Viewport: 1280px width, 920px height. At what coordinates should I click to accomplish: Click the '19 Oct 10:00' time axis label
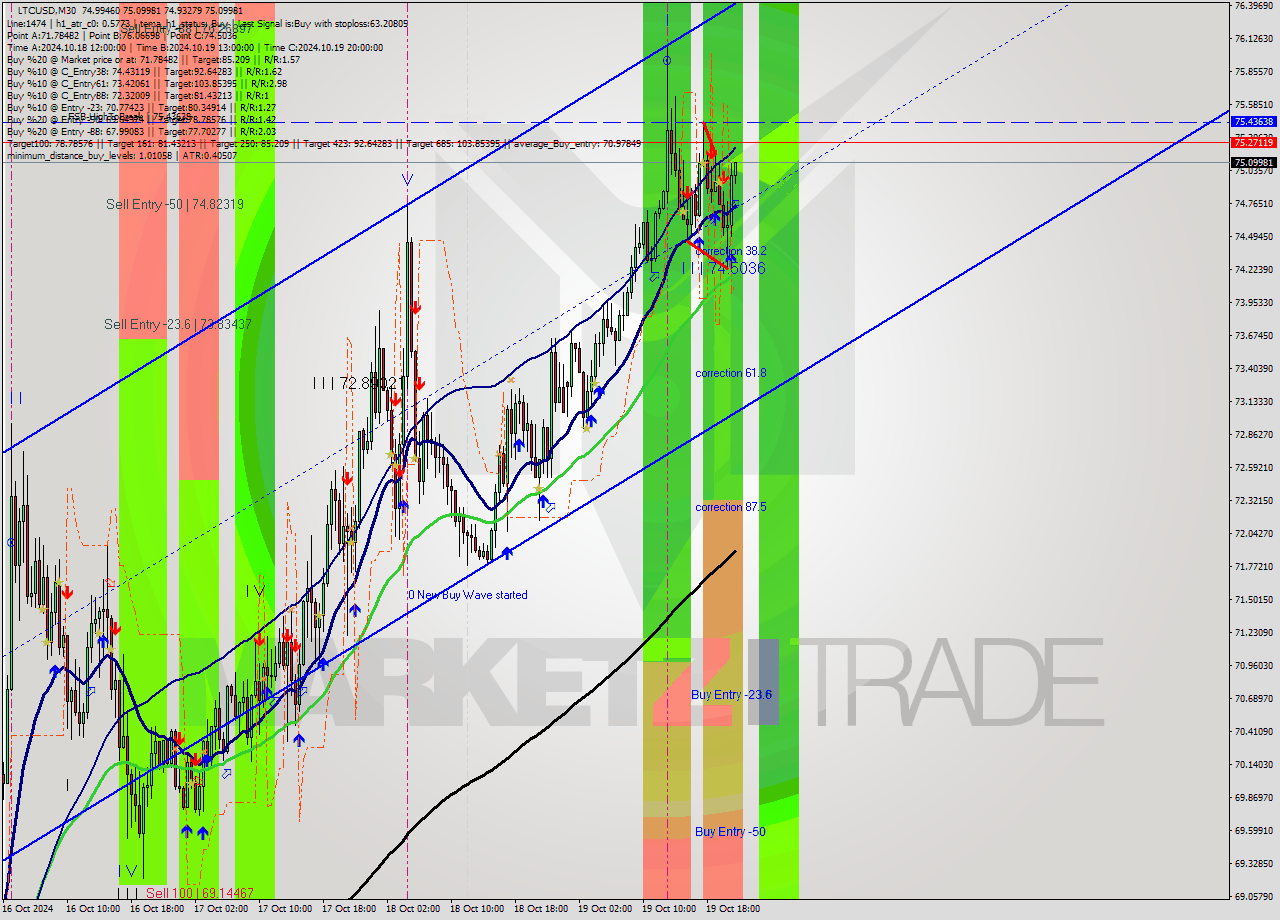[x=669, y=909]
